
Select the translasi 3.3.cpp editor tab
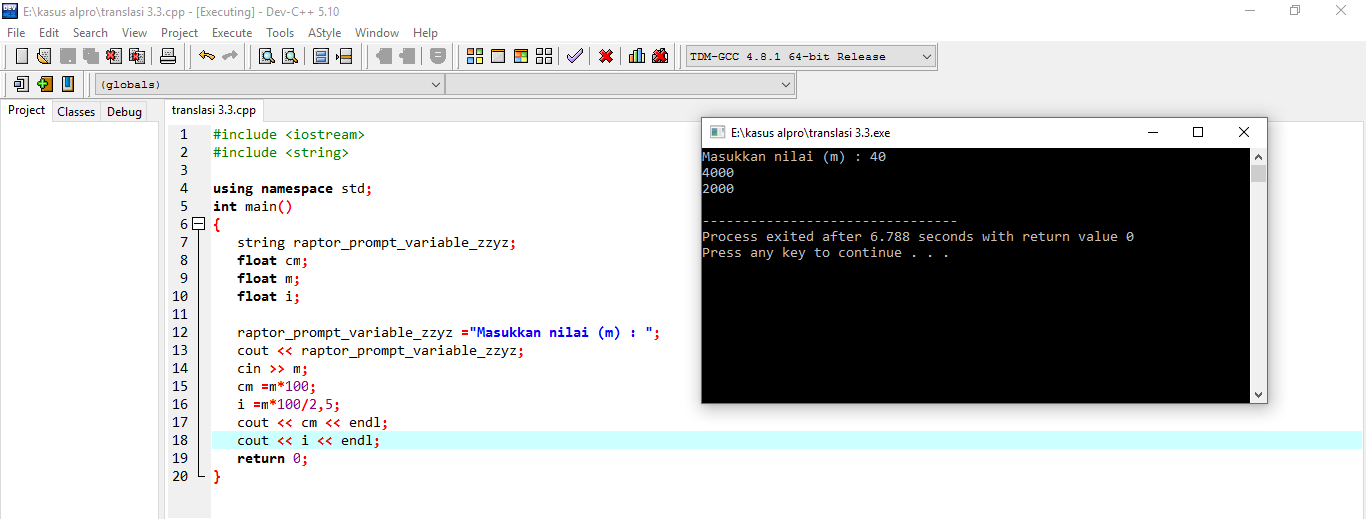(x=213, y=110)
